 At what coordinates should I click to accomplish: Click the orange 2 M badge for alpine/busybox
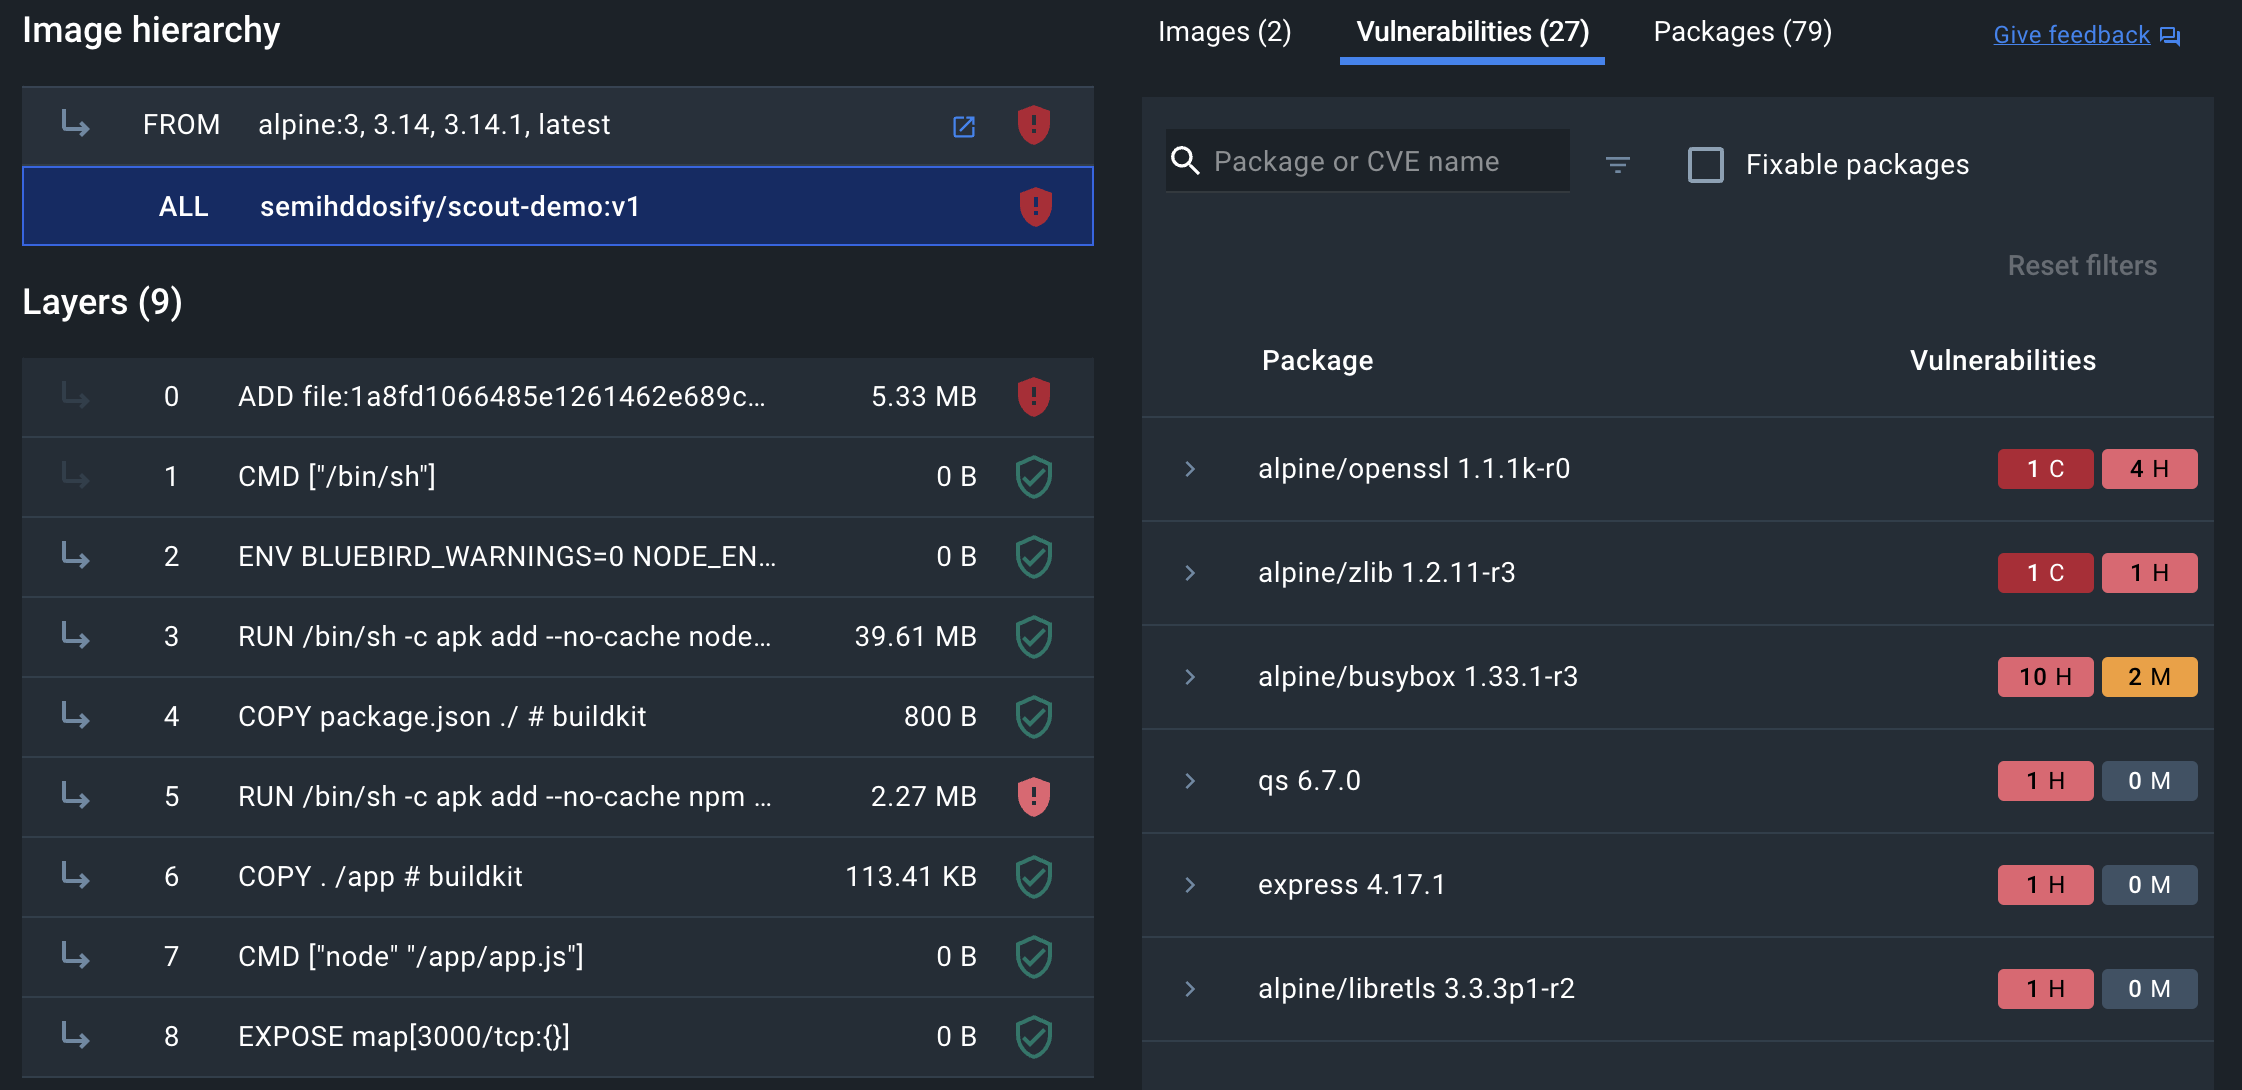[2149, 676]
